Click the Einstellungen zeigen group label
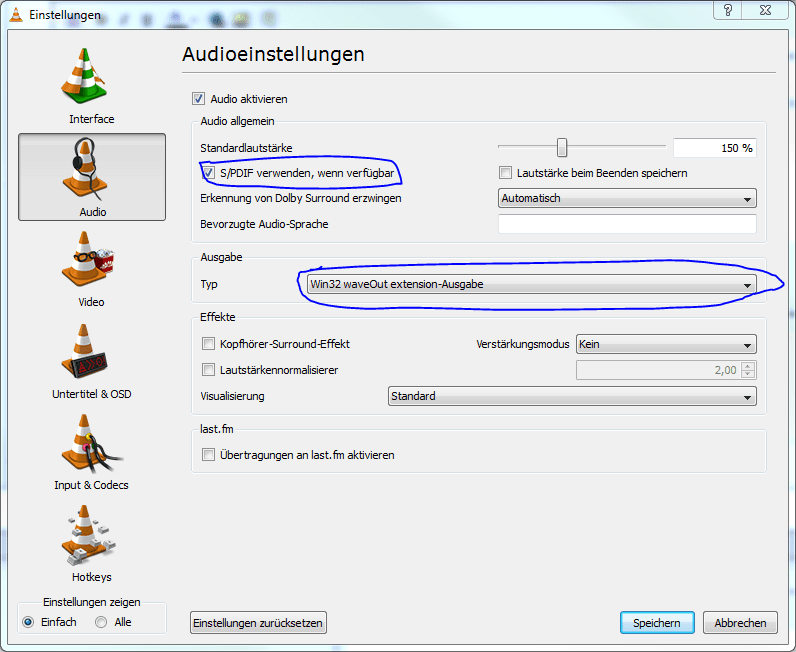 92,602
